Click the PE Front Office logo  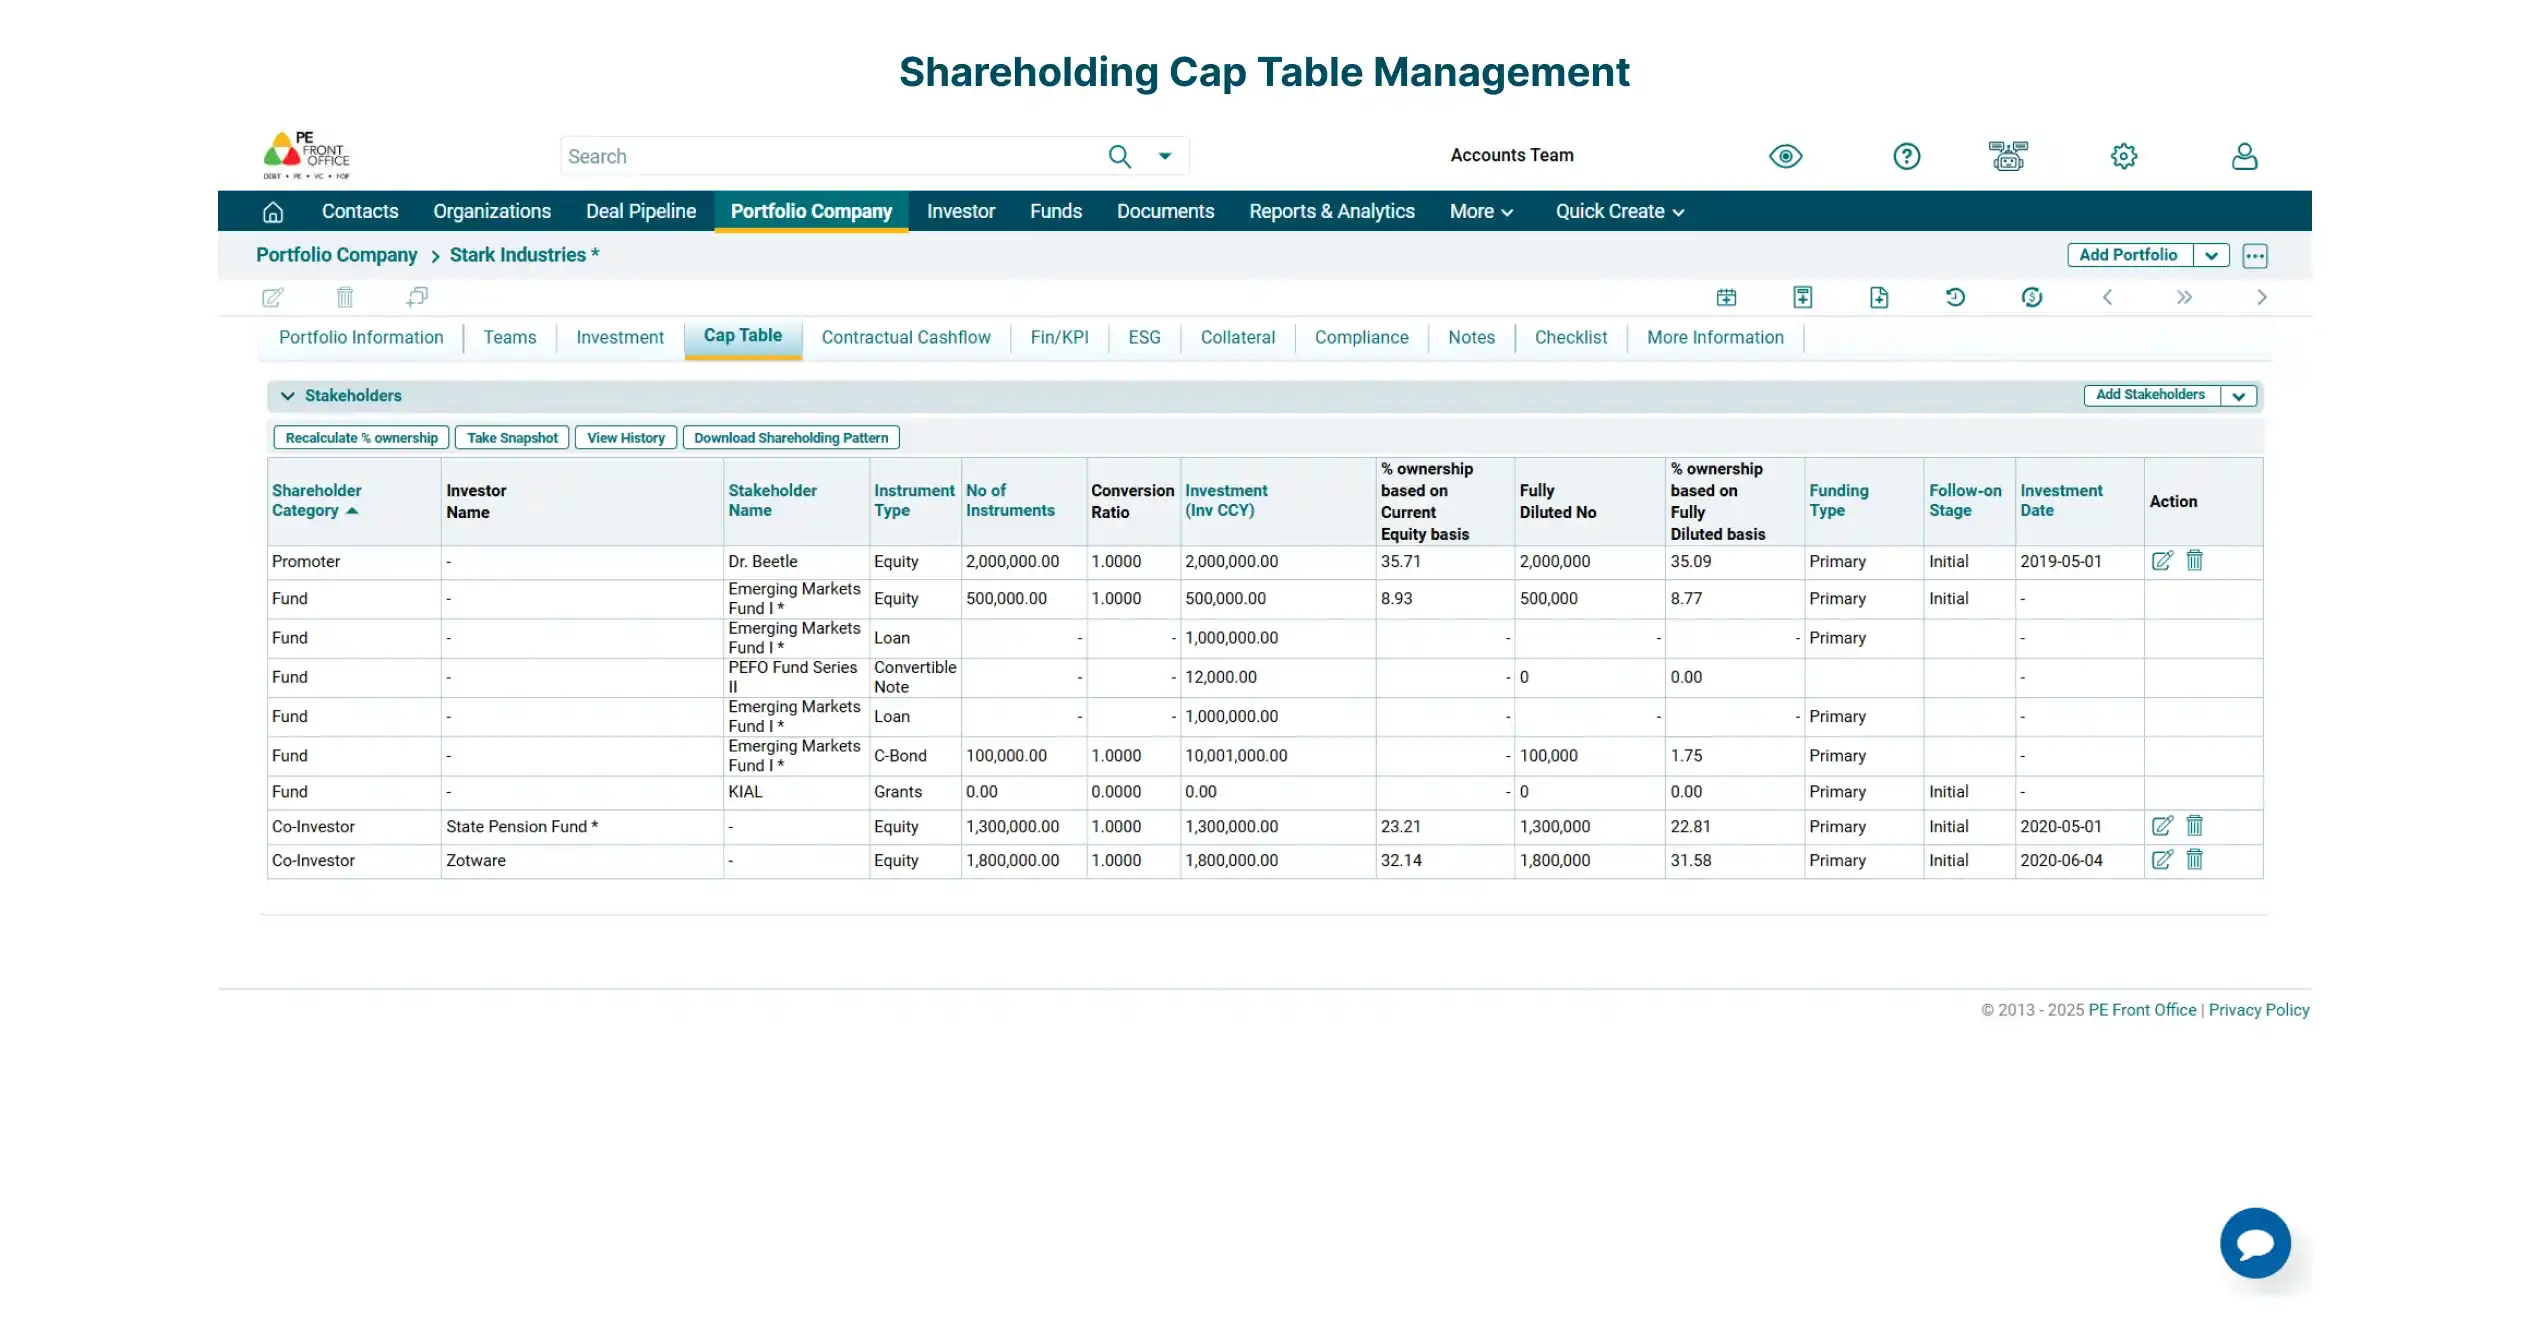click(x=306, y=155)
